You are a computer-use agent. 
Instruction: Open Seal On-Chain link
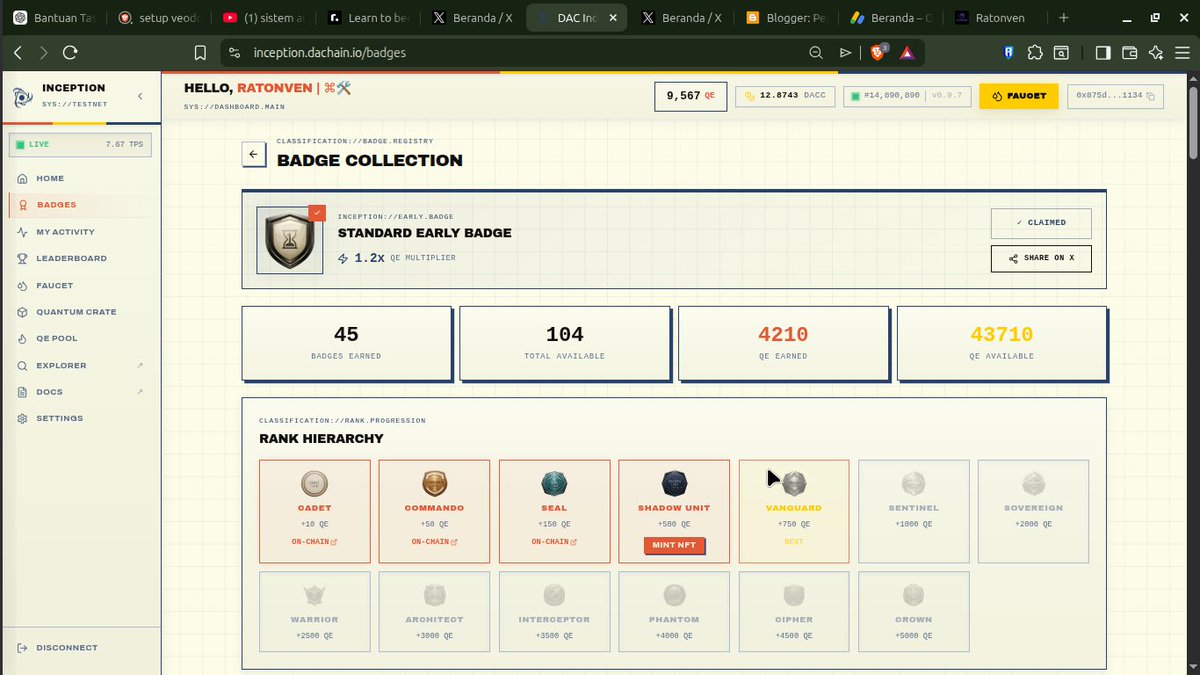[x=555, y=542]
